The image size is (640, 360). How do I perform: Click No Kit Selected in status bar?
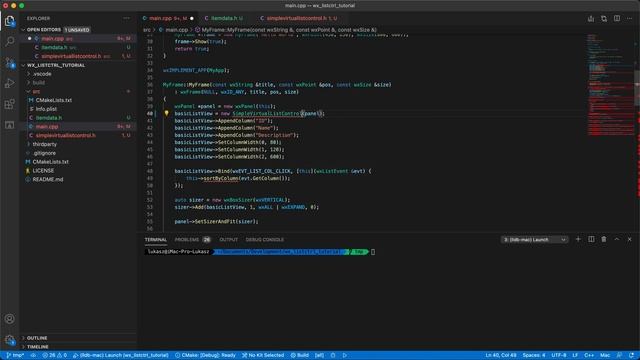pyautogui.click(x=263, y=355)
